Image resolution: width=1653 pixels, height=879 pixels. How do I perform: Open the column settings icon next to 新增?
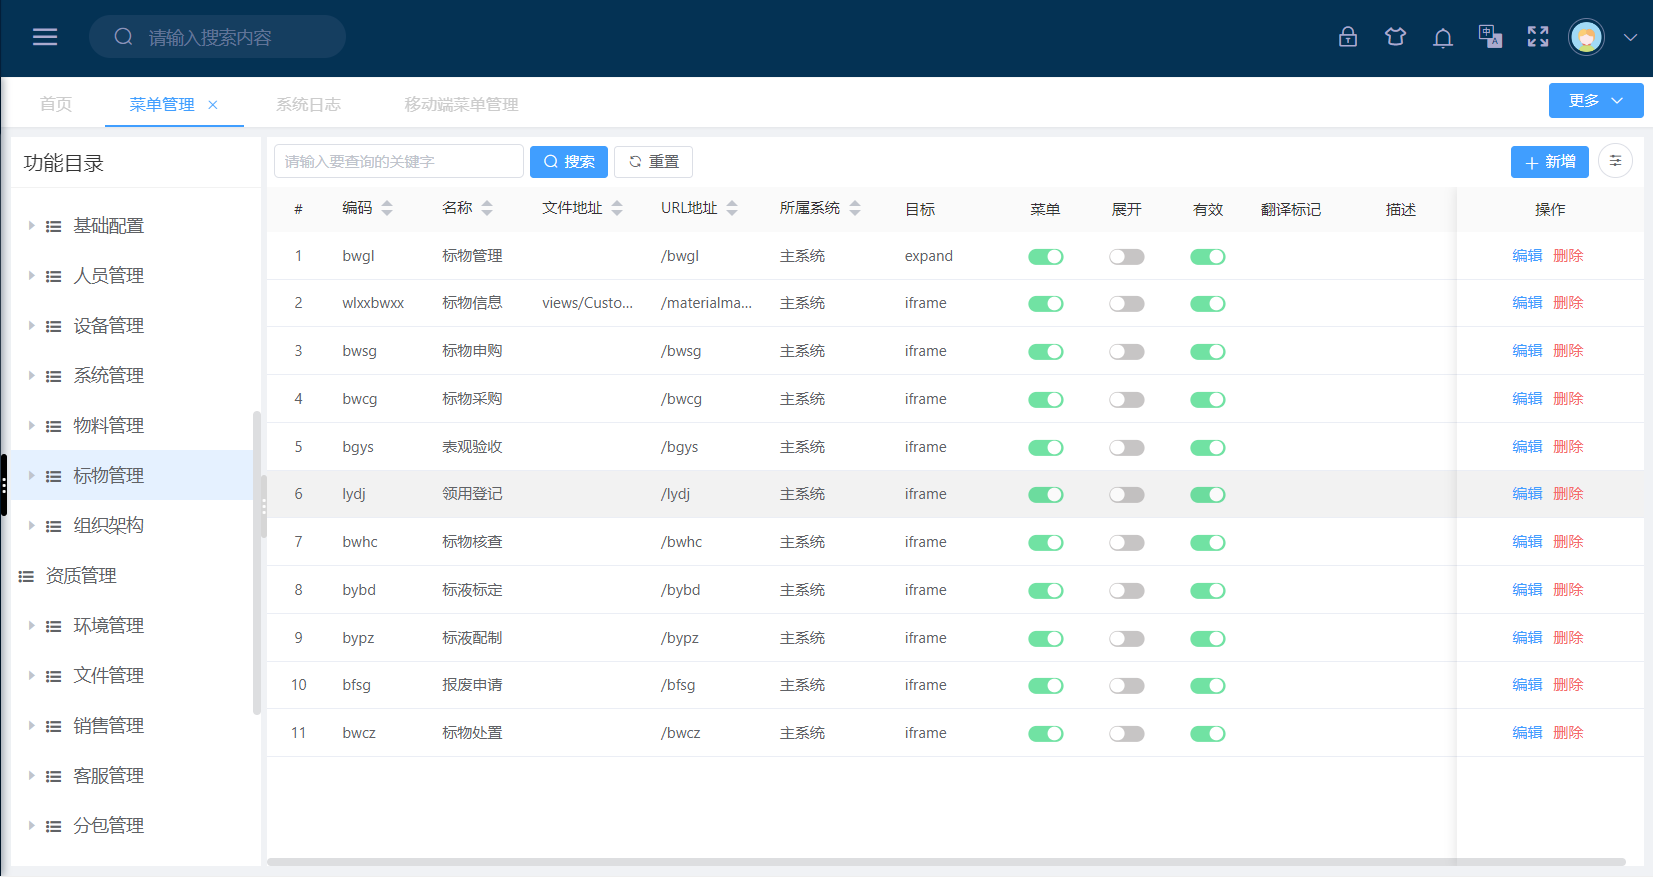tap(1615, 161)
